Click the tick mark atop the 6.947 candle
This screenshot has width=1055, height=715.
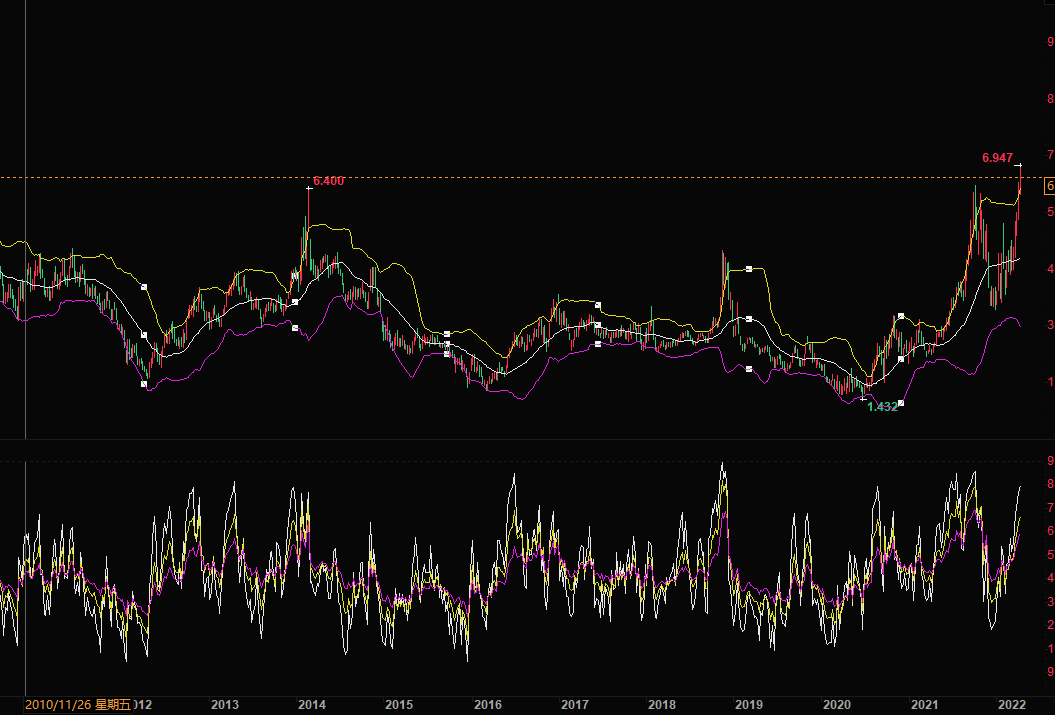tap(1019, 165)
